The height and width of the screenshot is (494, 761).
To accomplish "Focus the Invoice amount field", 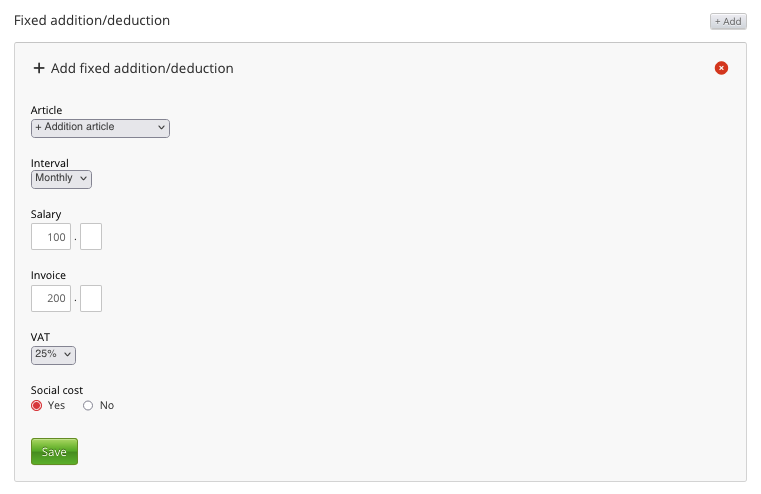I will [51, 298].
